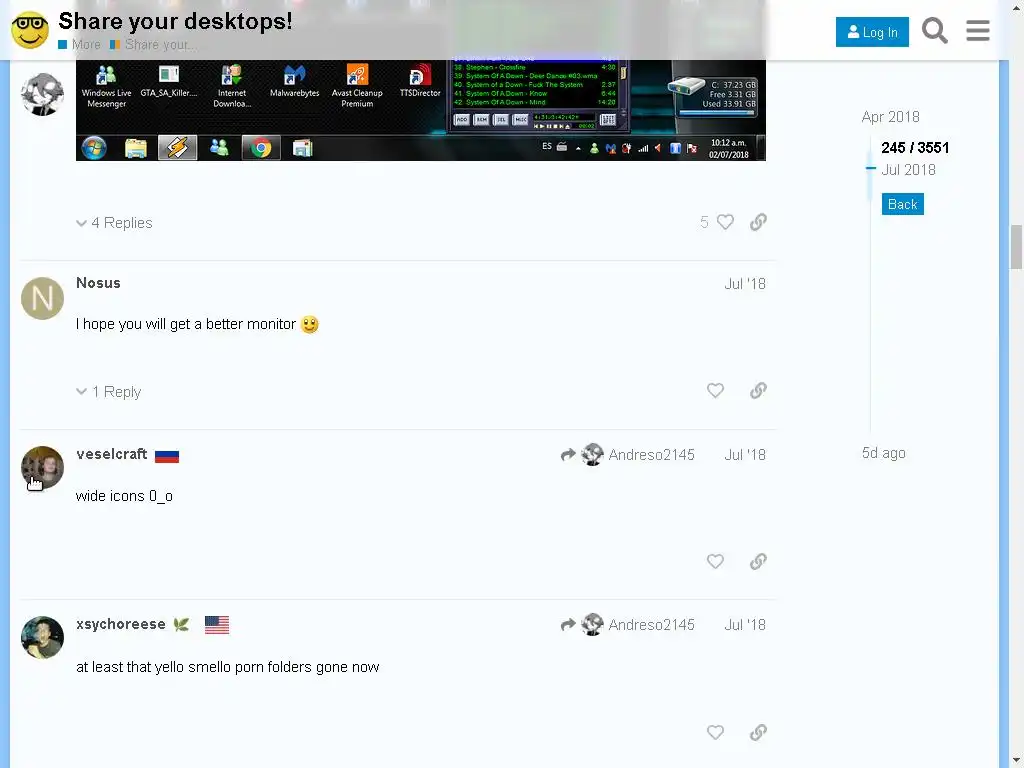1024x768 pixels.
Task: Click the Russian flag next to veselcraft
Action: tap(167, 456)
